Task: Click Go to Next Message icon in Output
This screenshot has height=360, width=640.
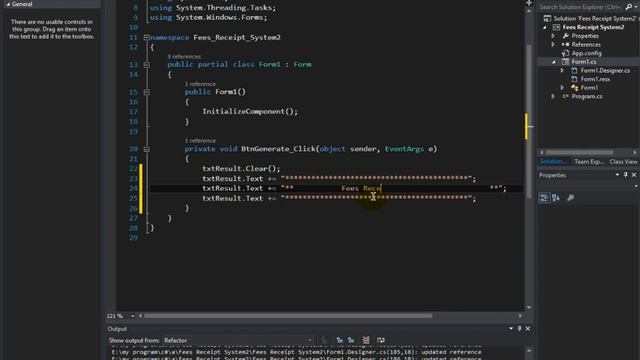Action: point(351,340)
